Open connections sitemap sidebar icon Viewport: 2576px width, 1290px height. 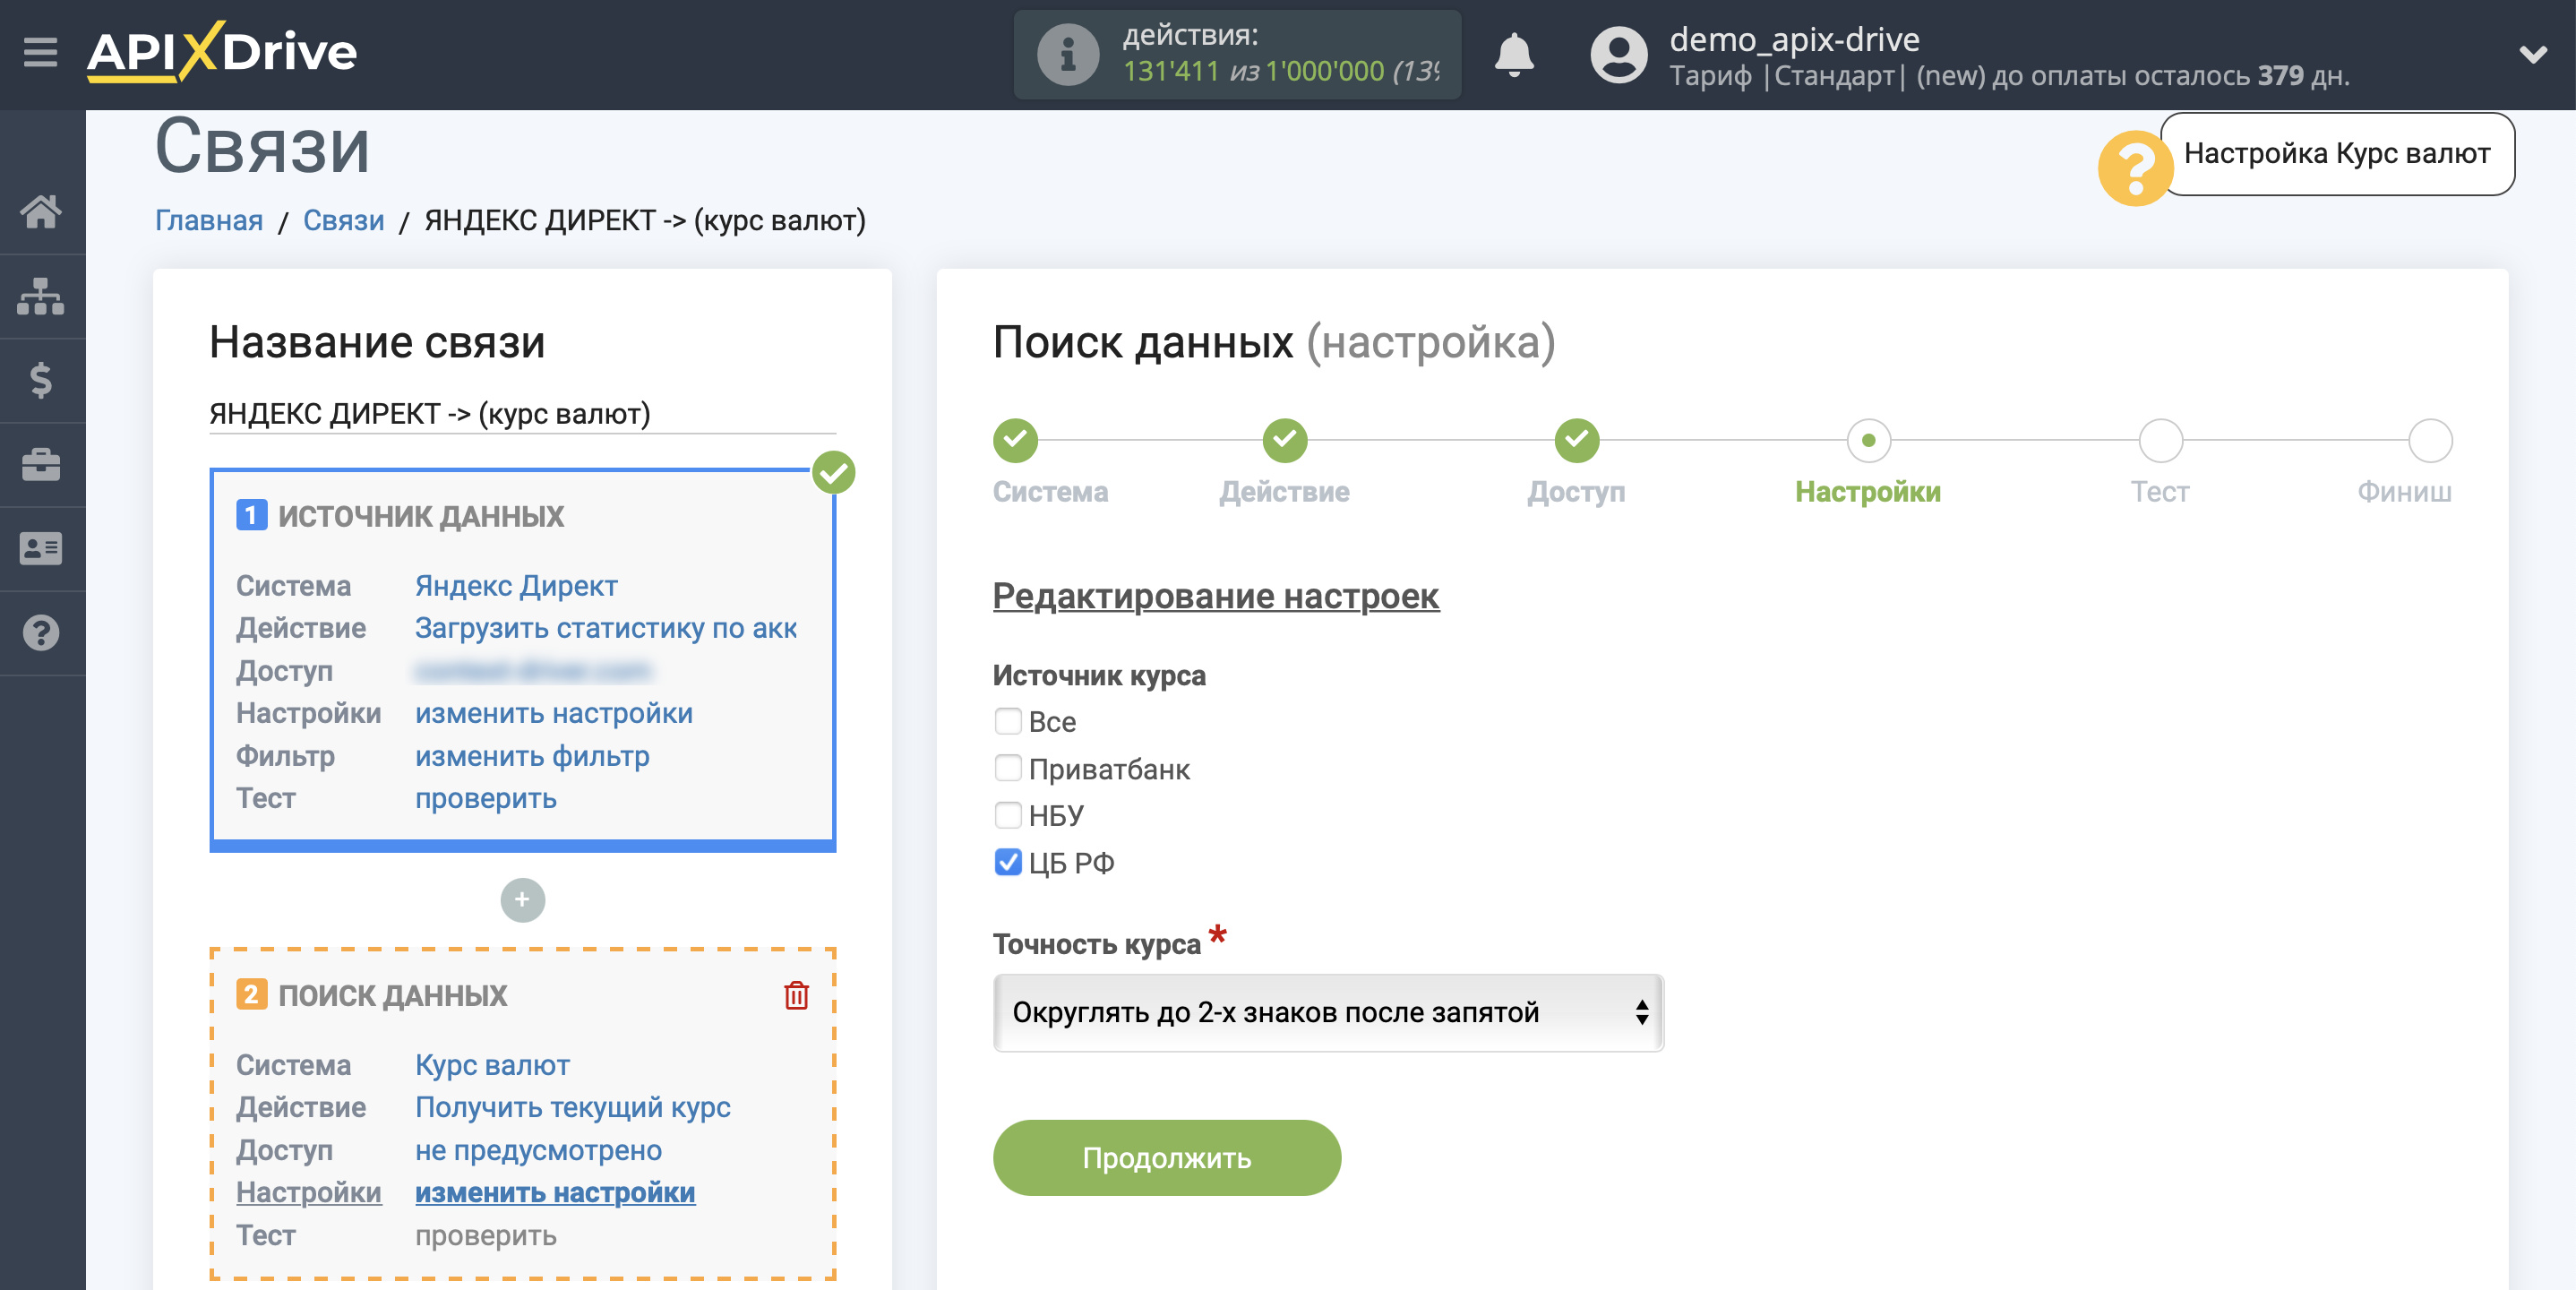pyautogui.click(x=41, y=296)
